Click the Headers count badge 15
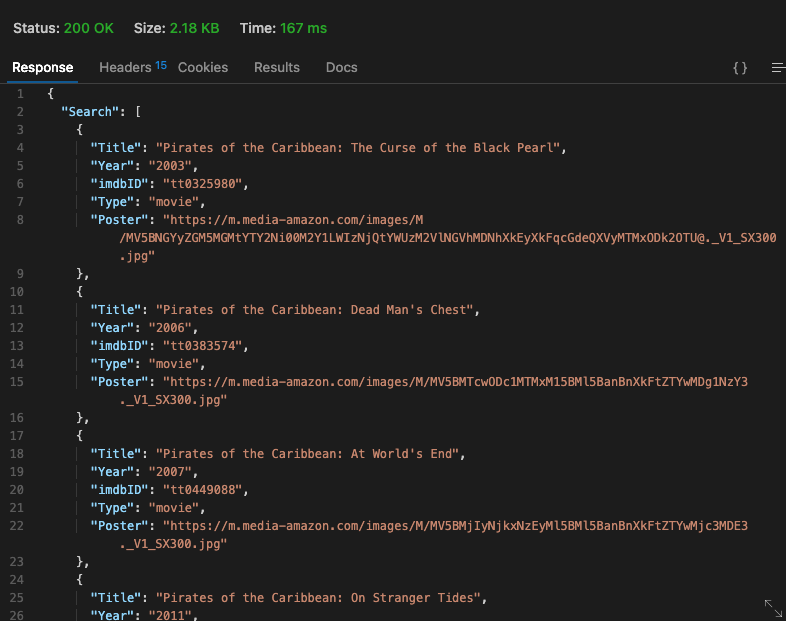The height and width of the screenshot is (621, 786). (161, 65)
